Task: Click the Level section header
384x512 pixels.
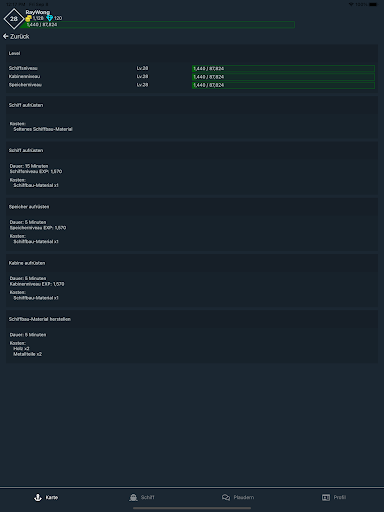Action: click(x=192, y=53)
